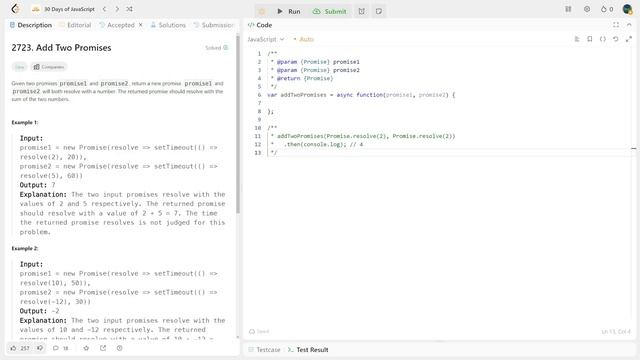Switch to the Submissions tab
The height and width of the screenshot is (360, 640).
pyautogui.click(x=213, y=25)
